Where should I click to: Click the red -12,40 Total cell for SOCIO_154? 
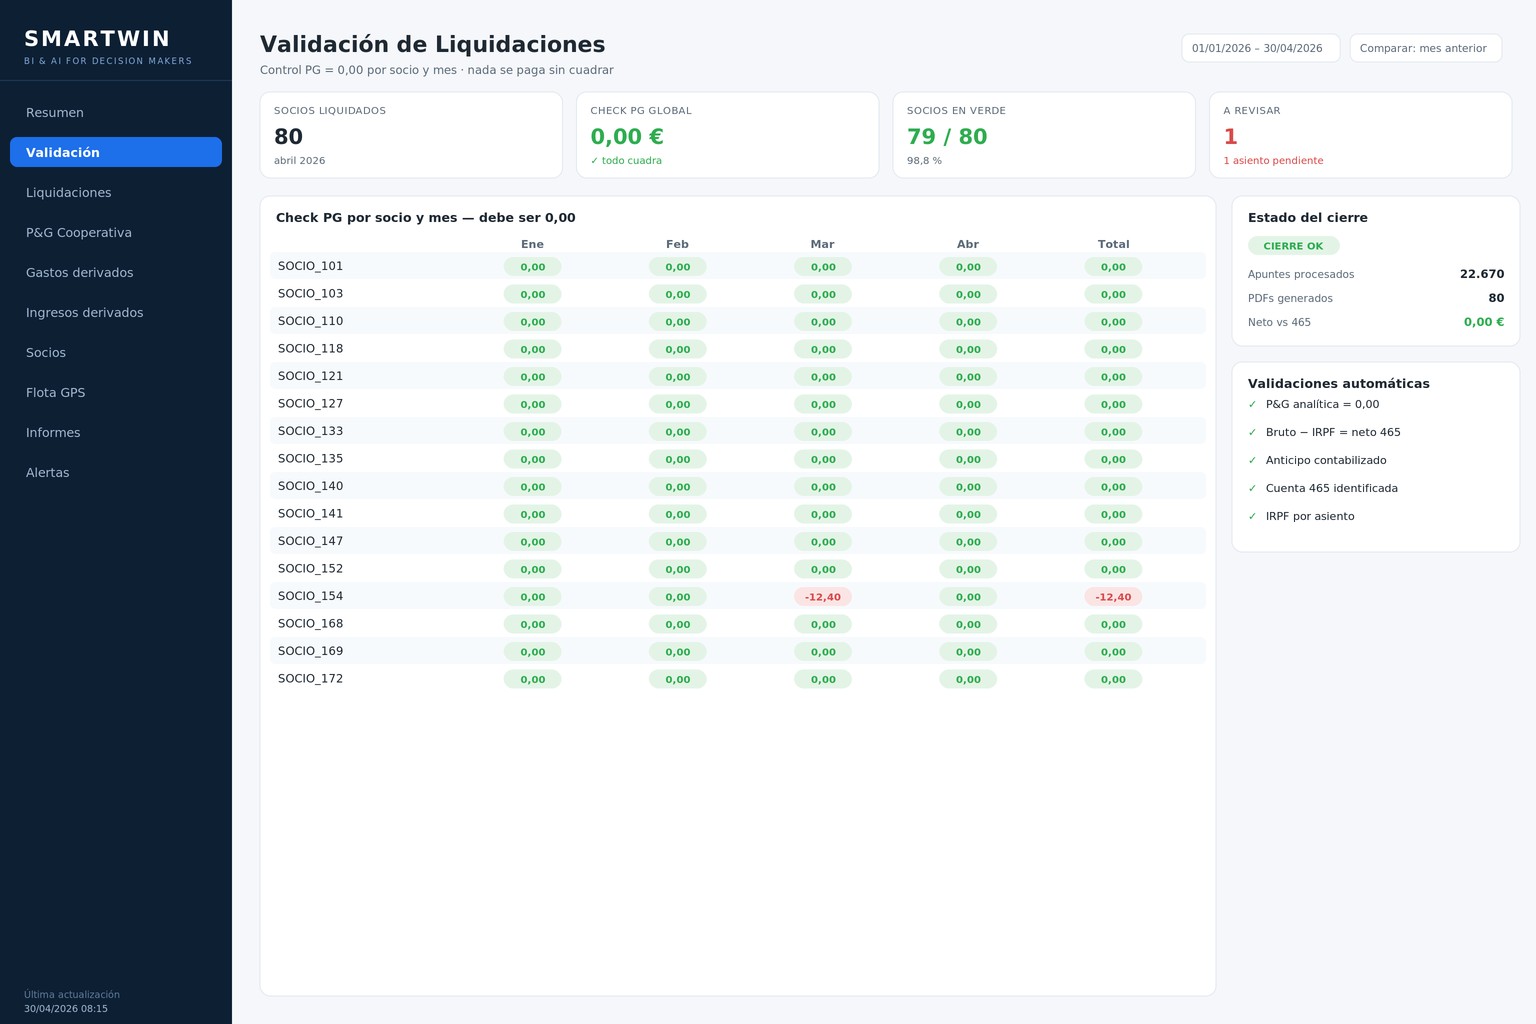point(1113,597)
